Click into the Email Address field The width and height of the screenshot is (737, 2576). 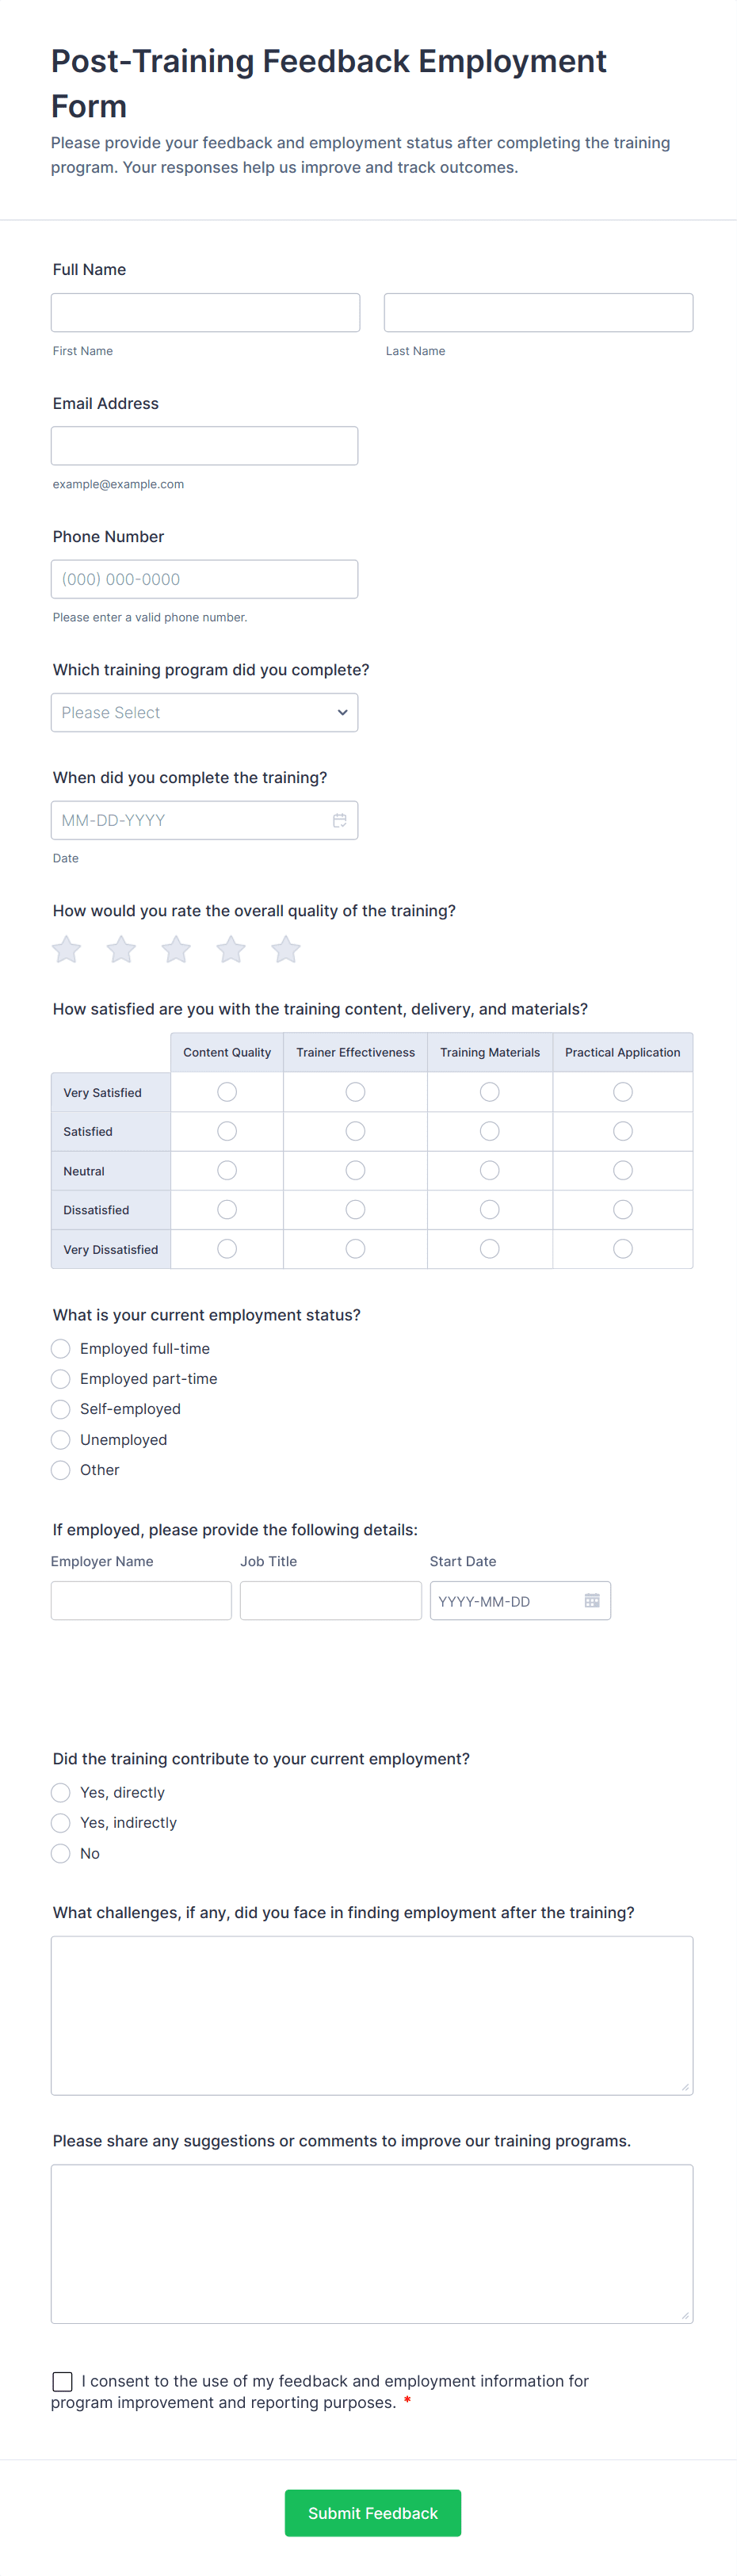coord(204,445)
